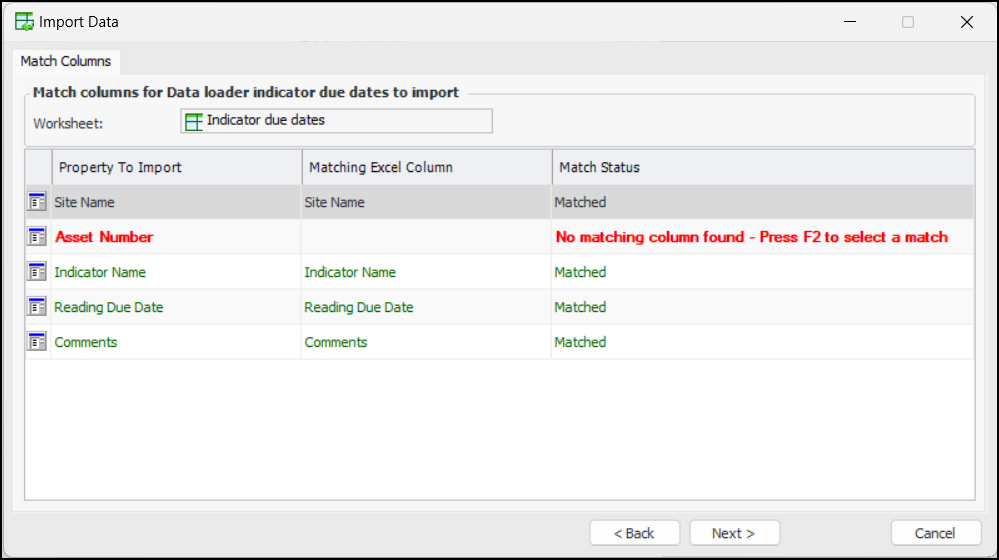Click the Import Data window title icon
Viewport: 999px width, 560px height.
click(x=24, y=21)
